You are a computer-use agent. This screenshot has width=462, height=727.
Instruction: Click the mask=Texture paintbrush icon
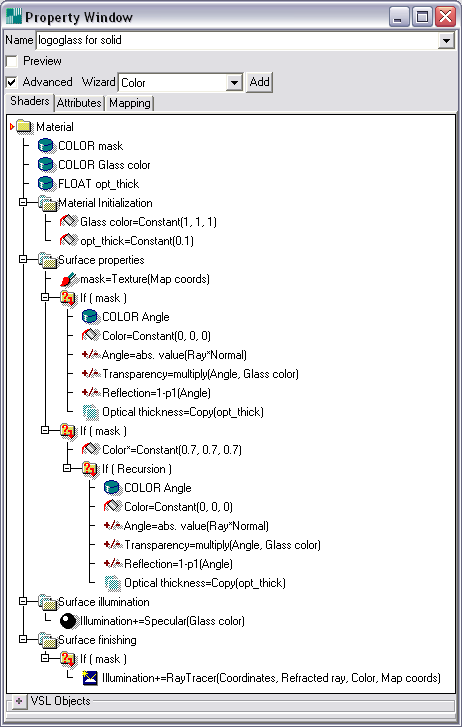[68, 279]
